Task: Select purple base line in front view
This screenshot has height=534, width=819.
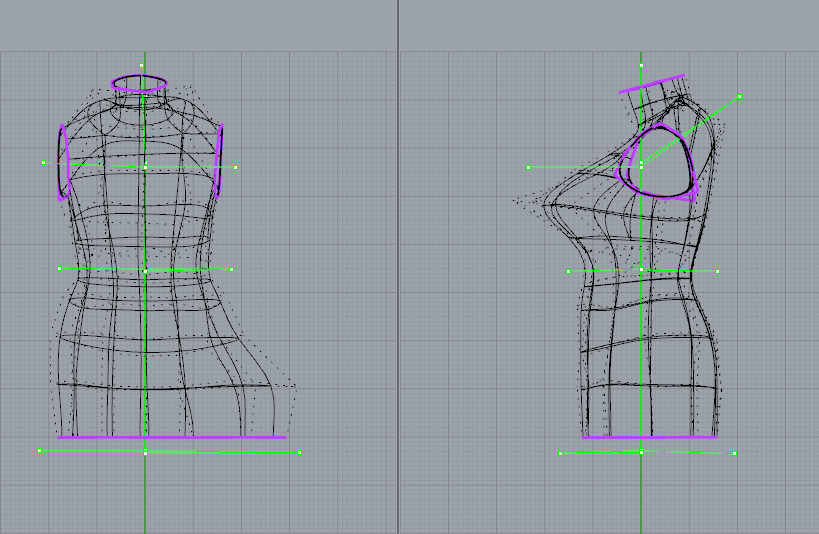Action: [x=172, y=437]
